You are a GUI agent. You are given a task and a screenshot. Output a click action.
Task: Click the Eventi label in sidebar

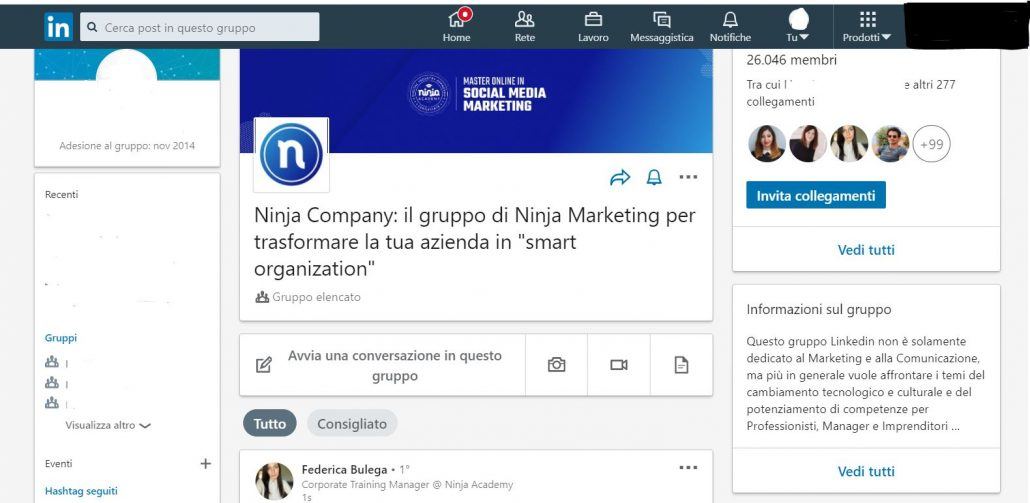pyautogui.click(x=58, y=464)
